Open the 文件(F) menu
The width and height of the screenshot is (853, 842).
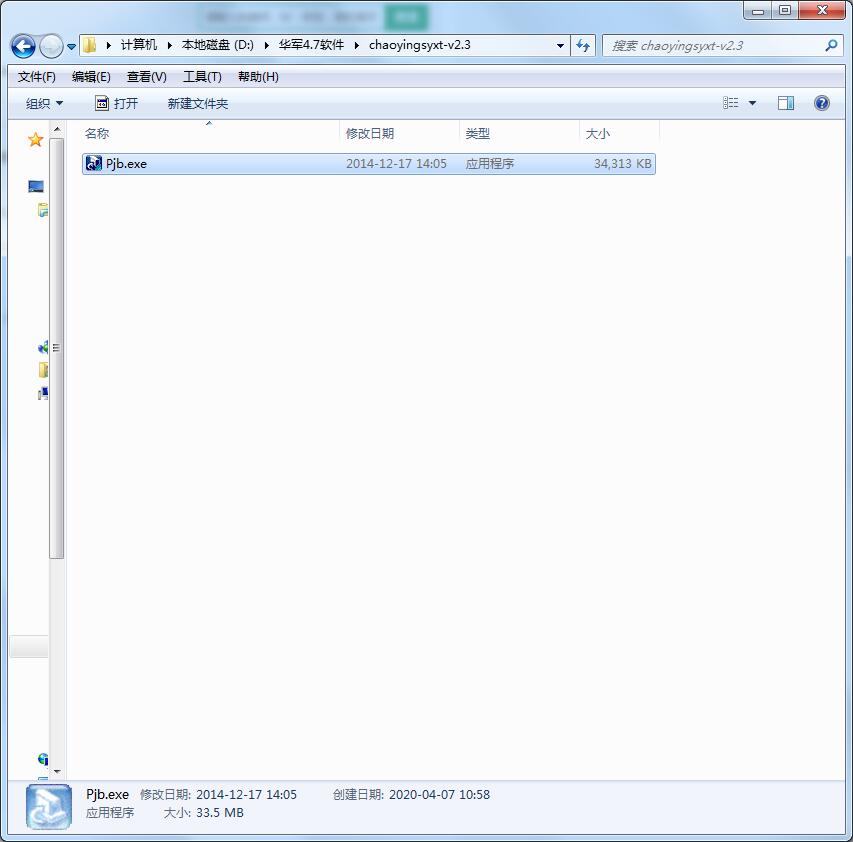click(x=36, y=77)
